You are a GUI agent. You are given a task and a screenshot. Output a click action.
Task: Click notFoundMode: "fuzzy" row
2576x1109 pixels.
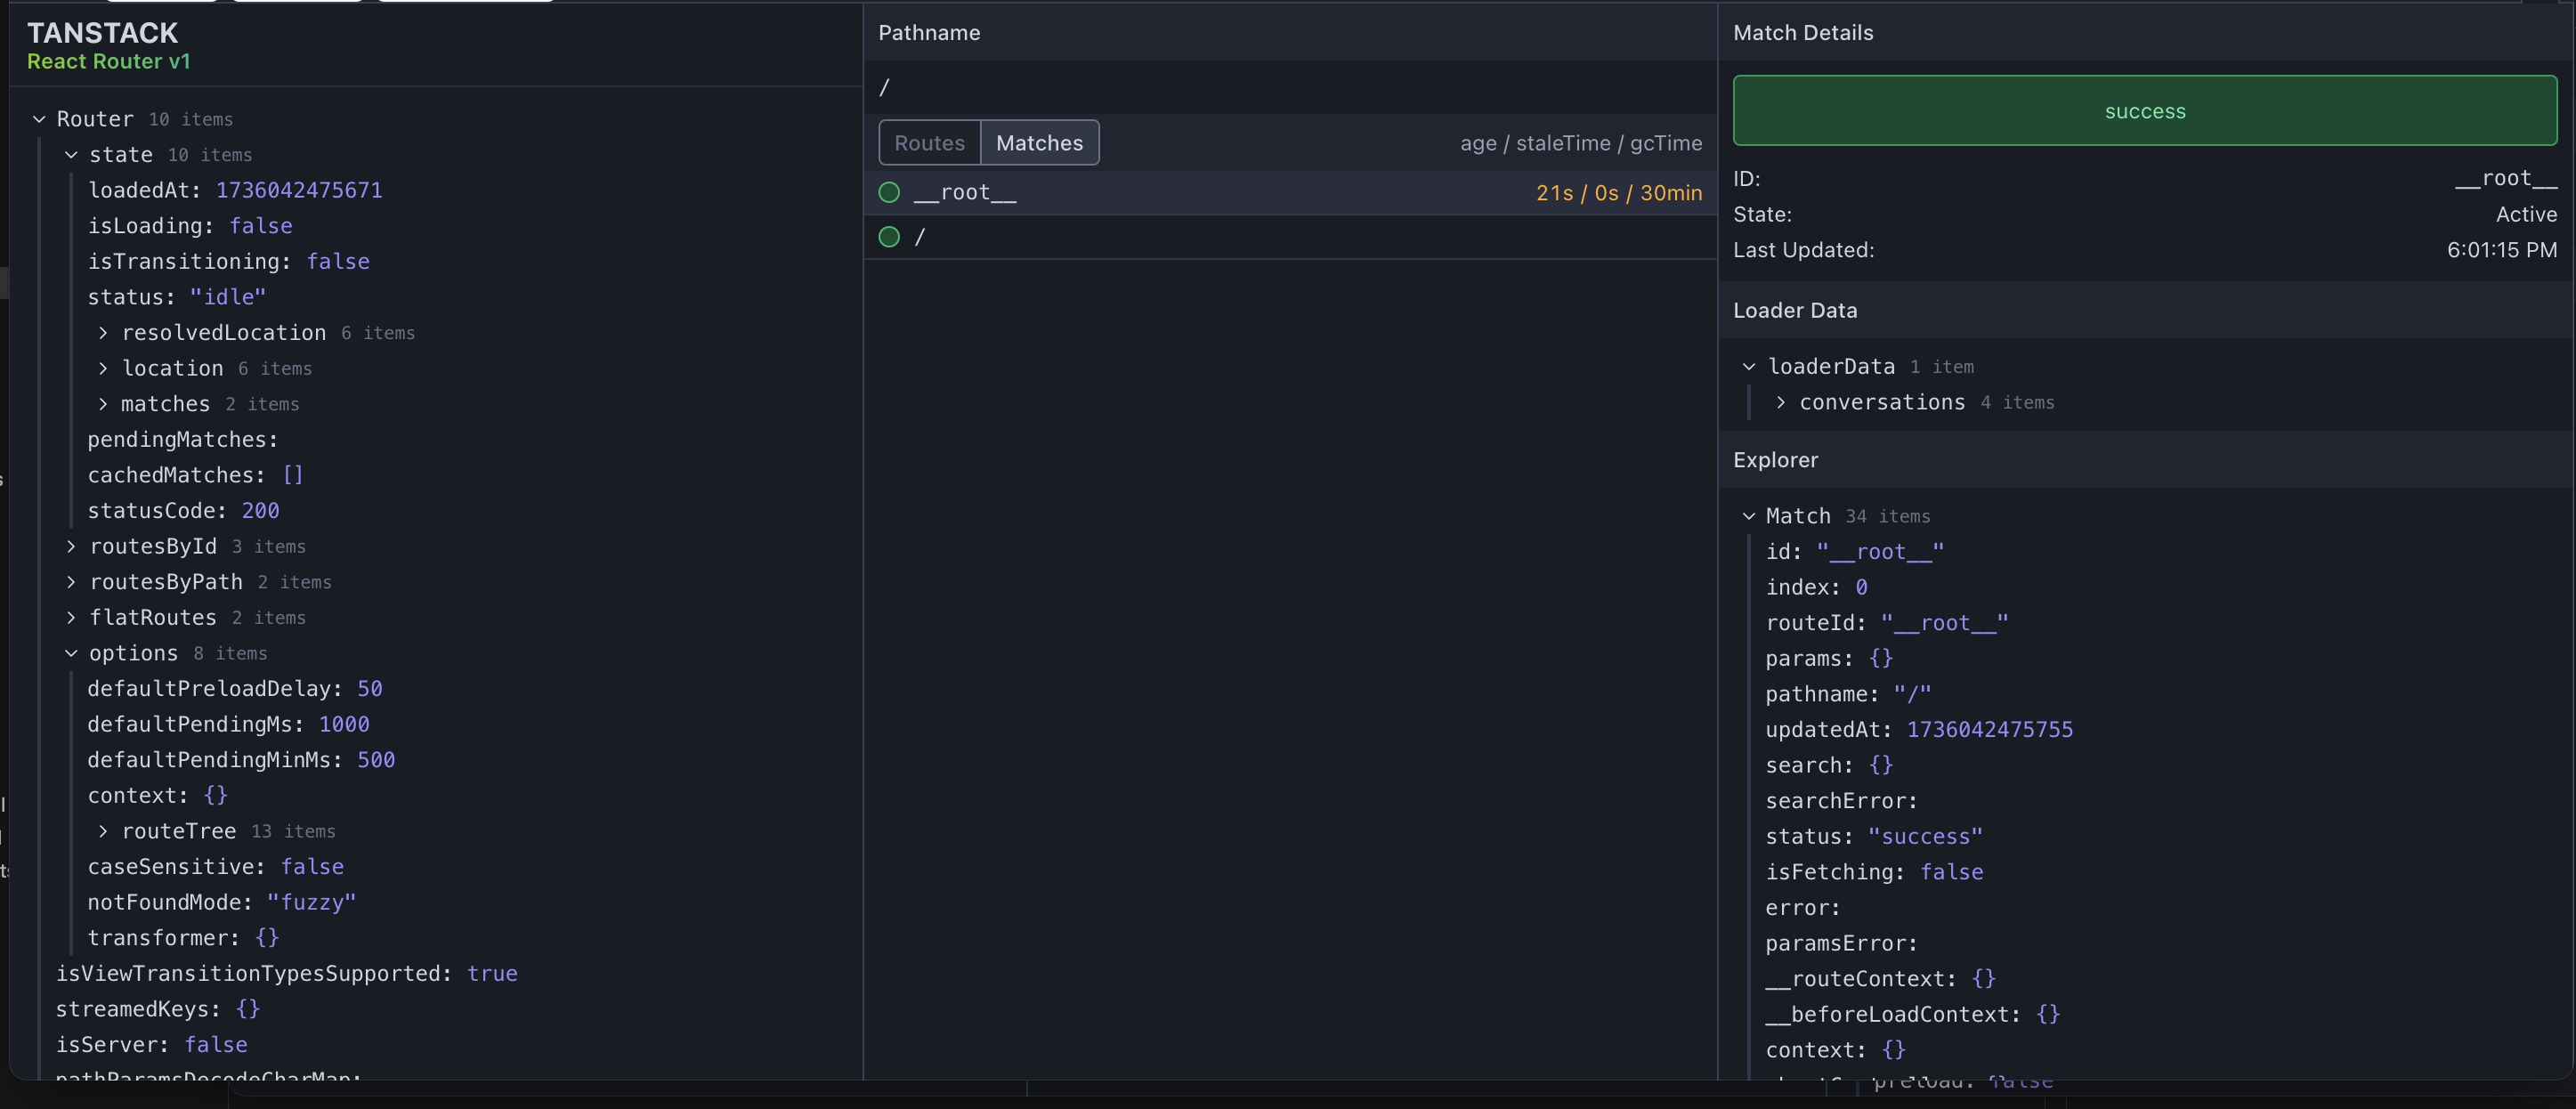tap(222, 903)
